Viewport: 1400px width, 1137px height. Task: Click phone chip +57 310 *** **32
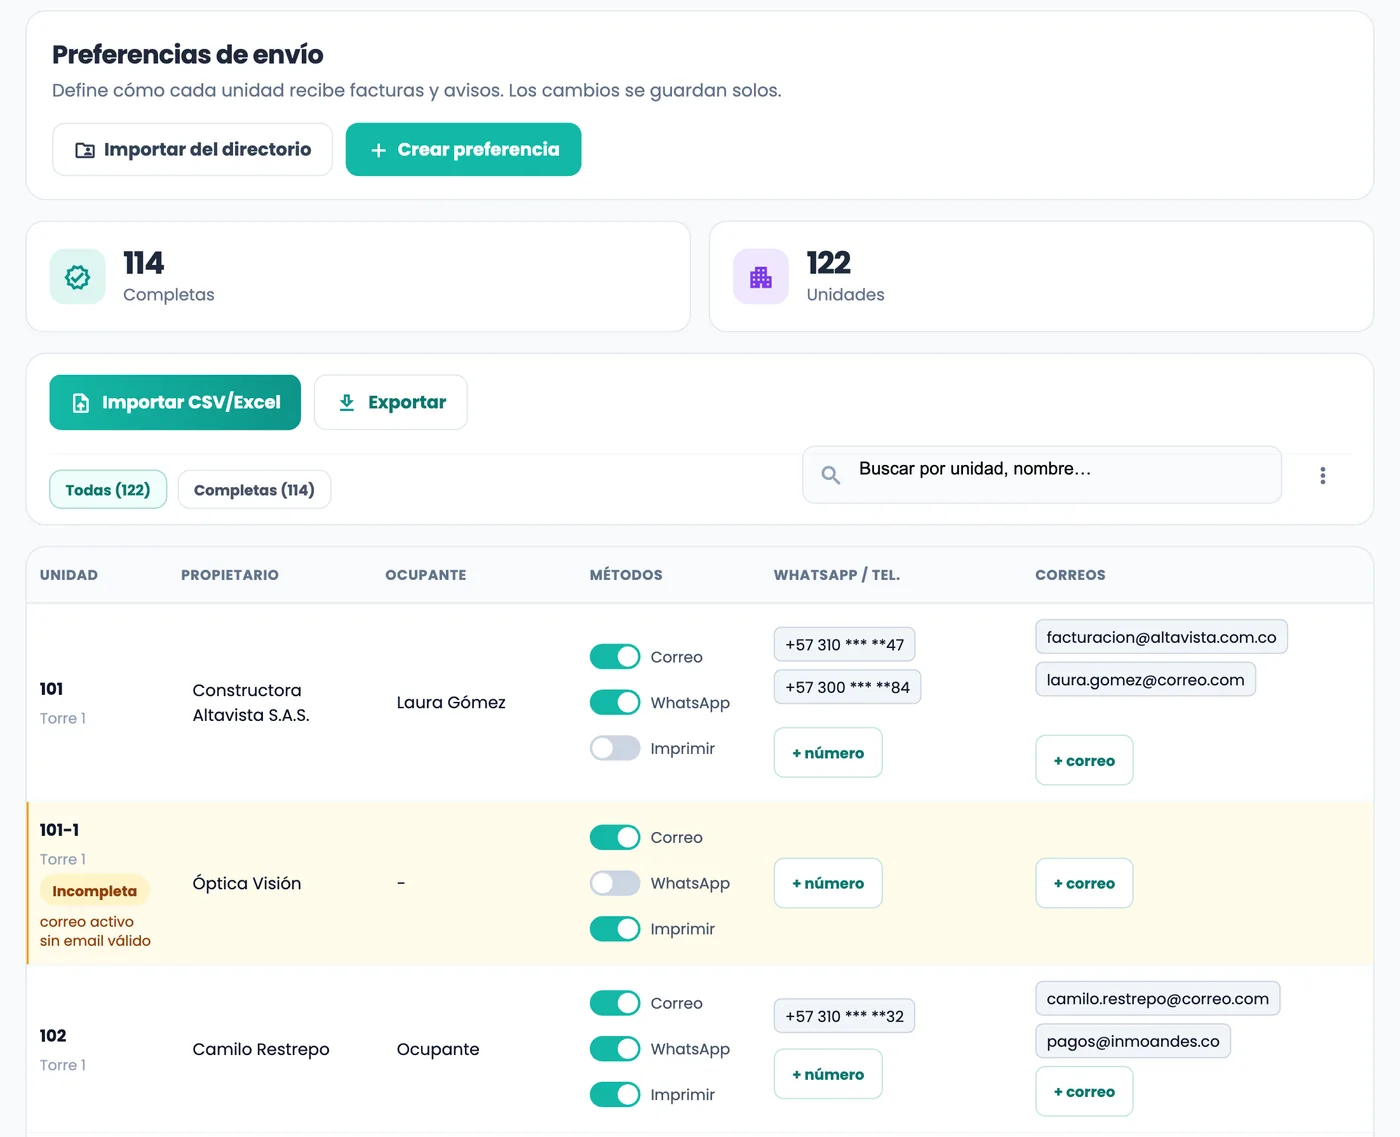845,1016
